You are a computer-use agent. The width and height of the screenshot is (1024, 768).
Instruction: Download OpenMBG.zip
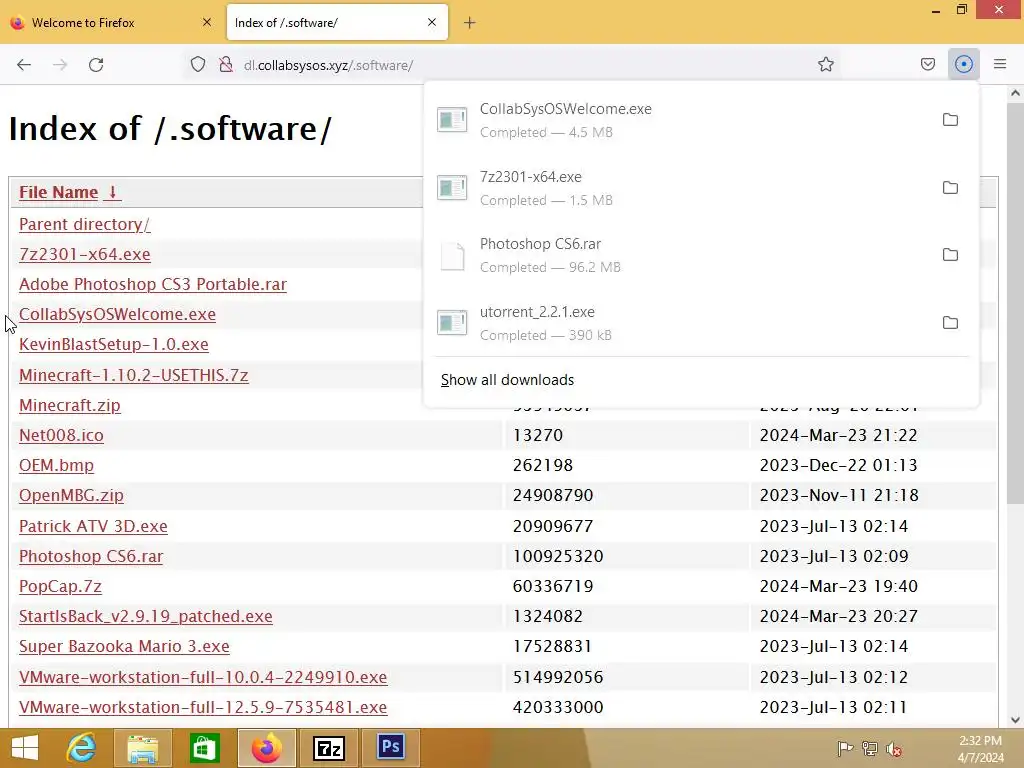click(71, 496)
